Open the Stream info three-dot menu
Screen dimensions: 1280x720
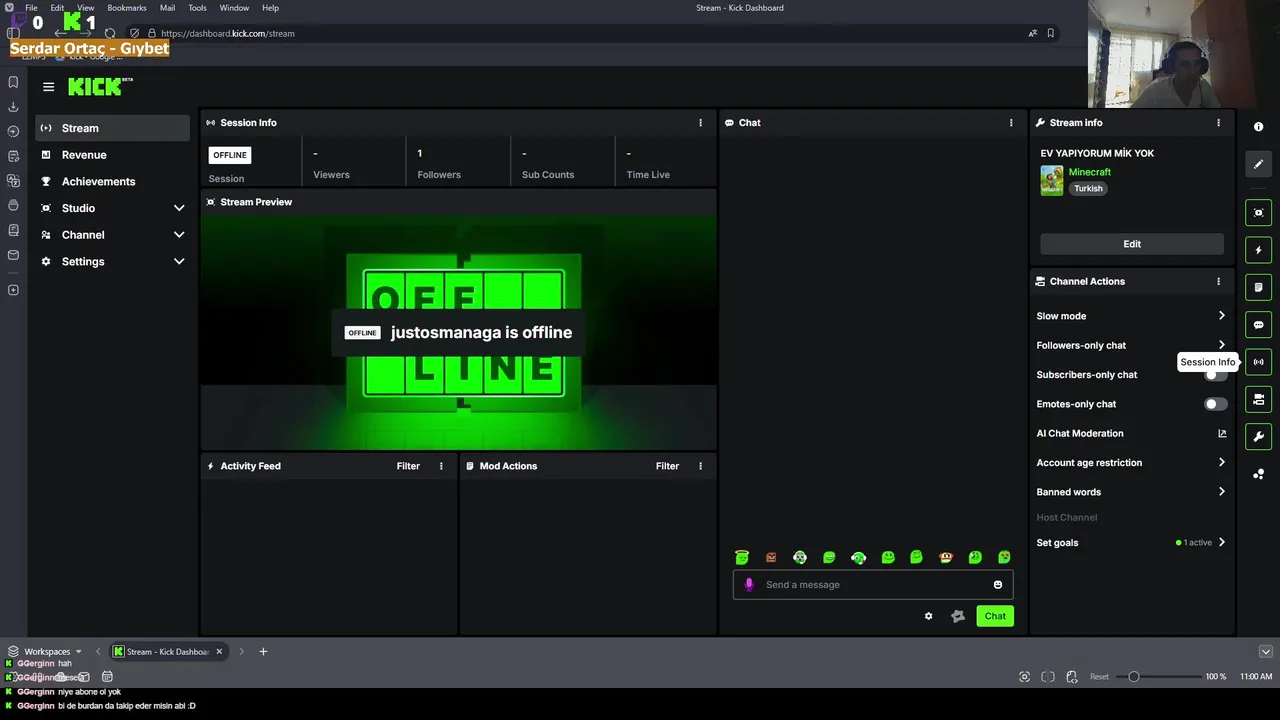tap(1218, 123)
